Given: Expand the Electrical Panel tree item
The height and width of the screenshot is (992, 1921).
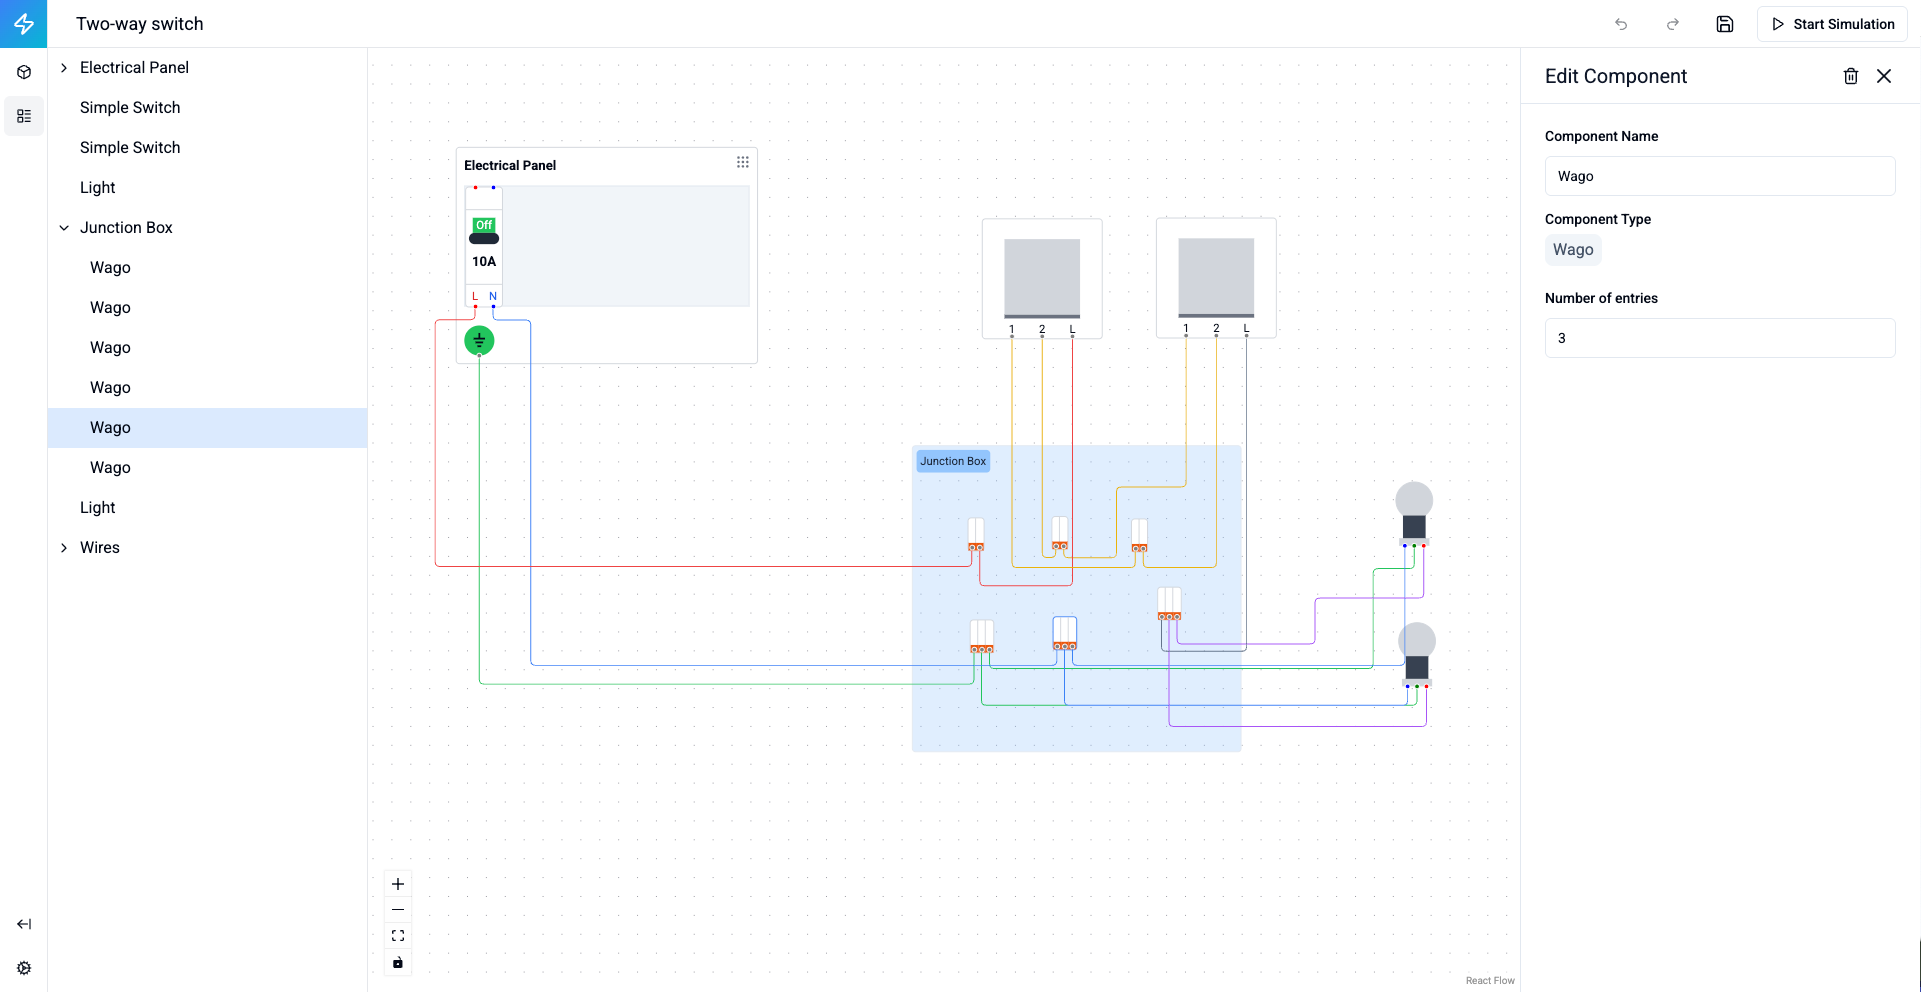Looking at the screenshot, I should pyautogui.click(x=64, y=68).
